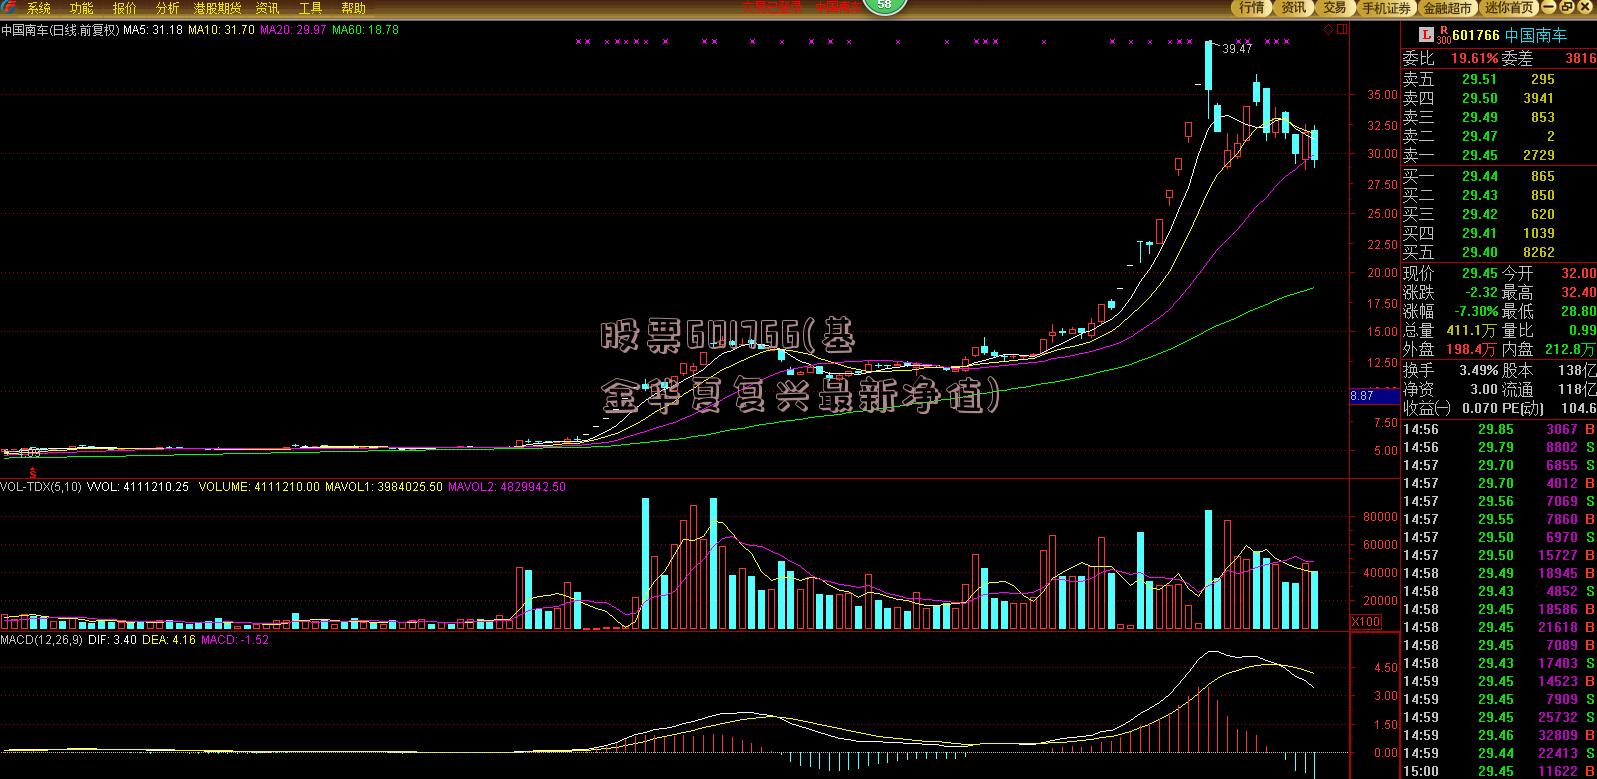
Task: Click stock code 601766
Action: pos(1476,35)
